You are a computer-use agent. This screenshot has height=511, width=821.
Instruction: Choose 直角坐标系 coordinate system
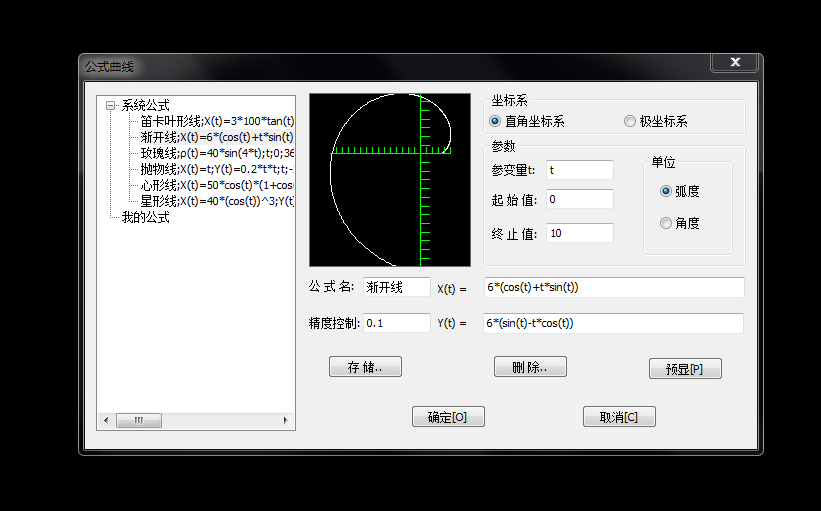[x=496, y=121]
